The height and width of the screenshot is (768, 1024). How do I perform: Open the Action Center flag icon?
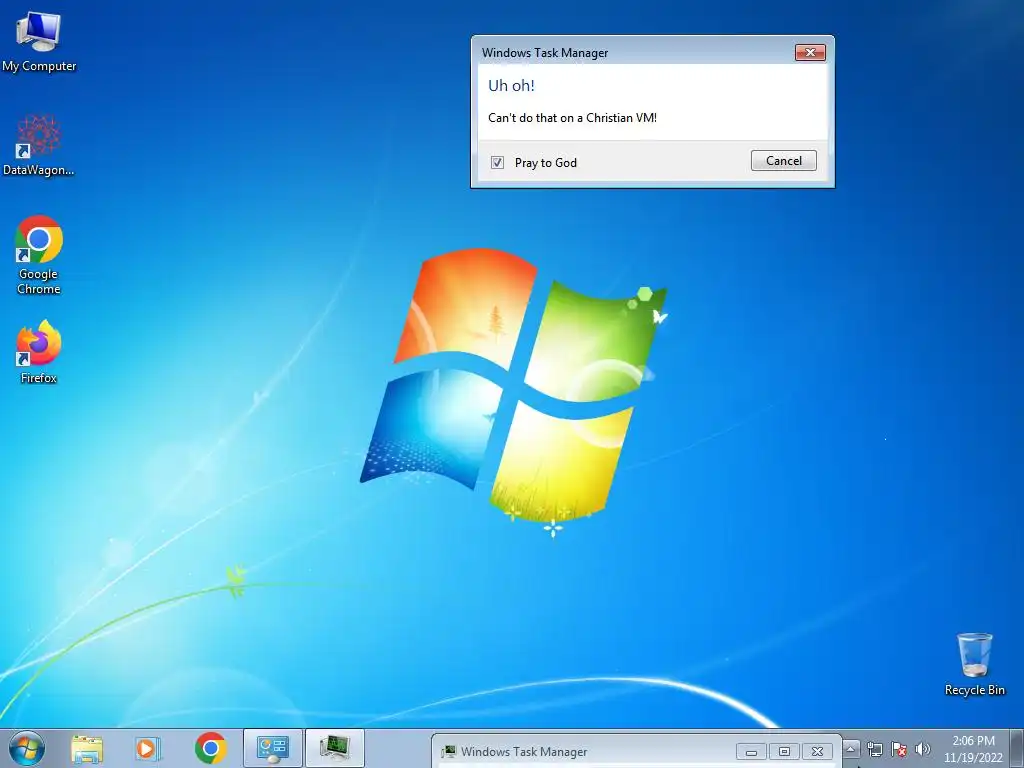pyautogui.click(x=899, y=749)
